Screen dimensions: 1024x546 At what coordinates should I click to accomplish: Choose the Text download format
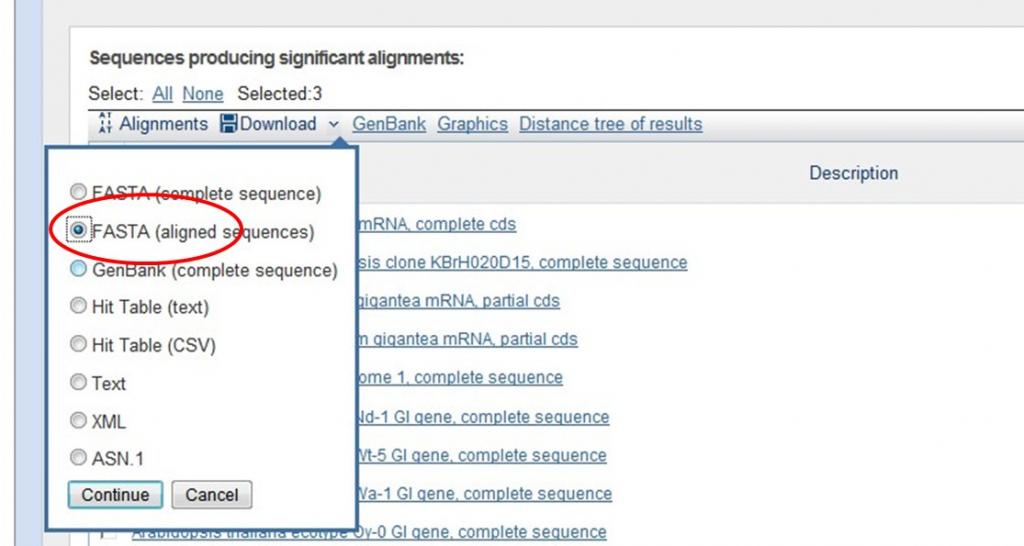pos(78,383)
